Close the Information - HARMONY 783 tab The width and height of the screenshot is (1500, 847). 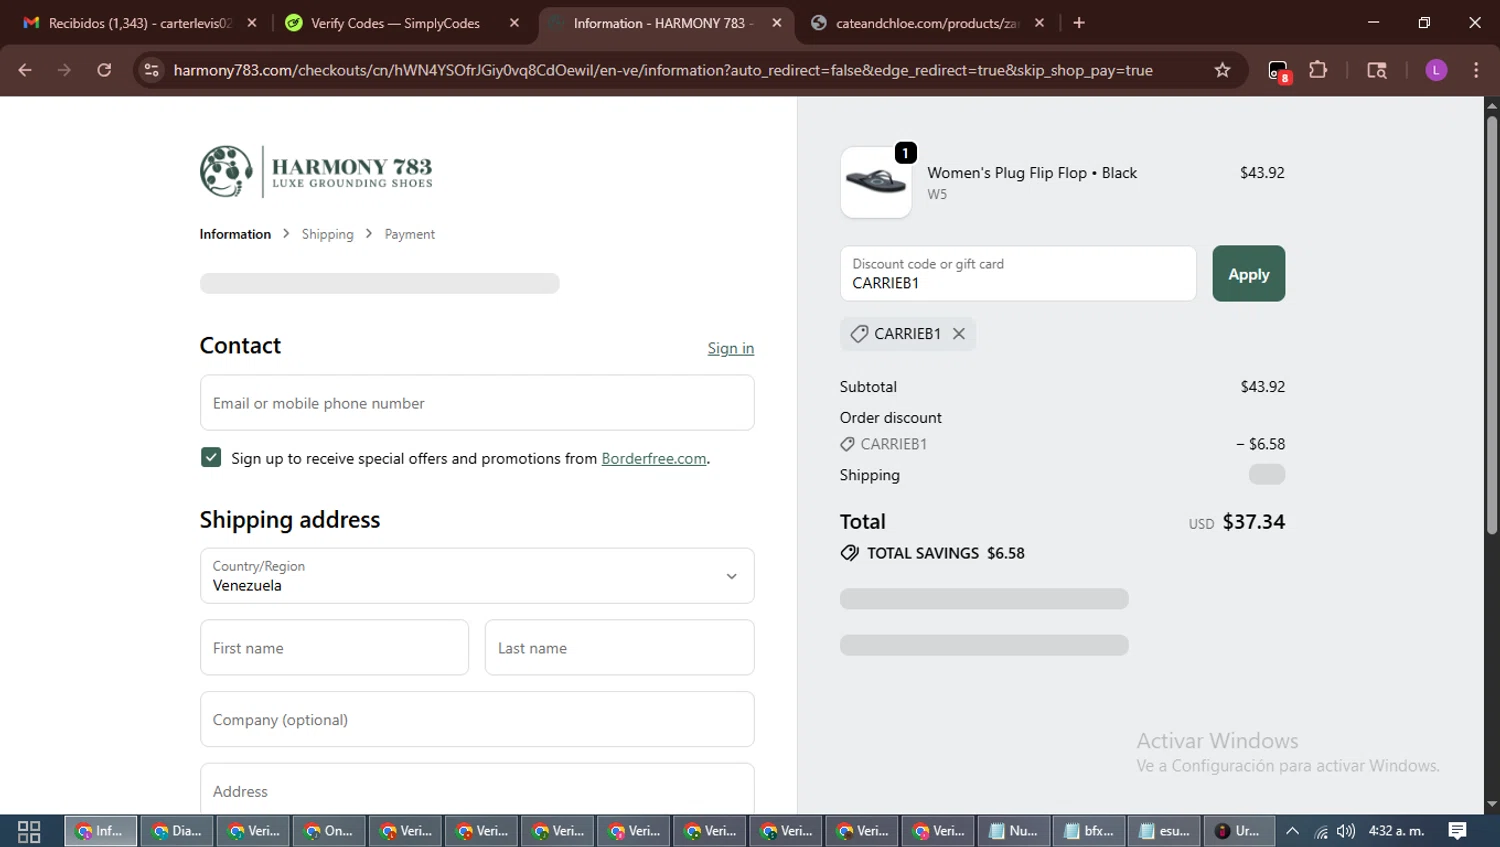(777, 23)
